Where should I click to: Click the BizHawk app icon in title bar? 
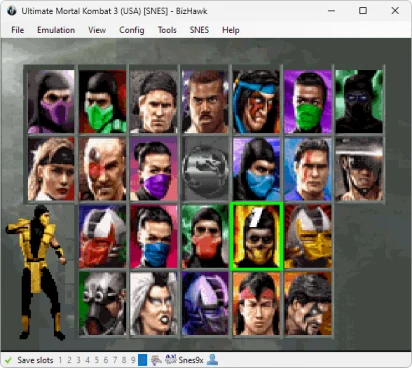click(x=12, y=11)
